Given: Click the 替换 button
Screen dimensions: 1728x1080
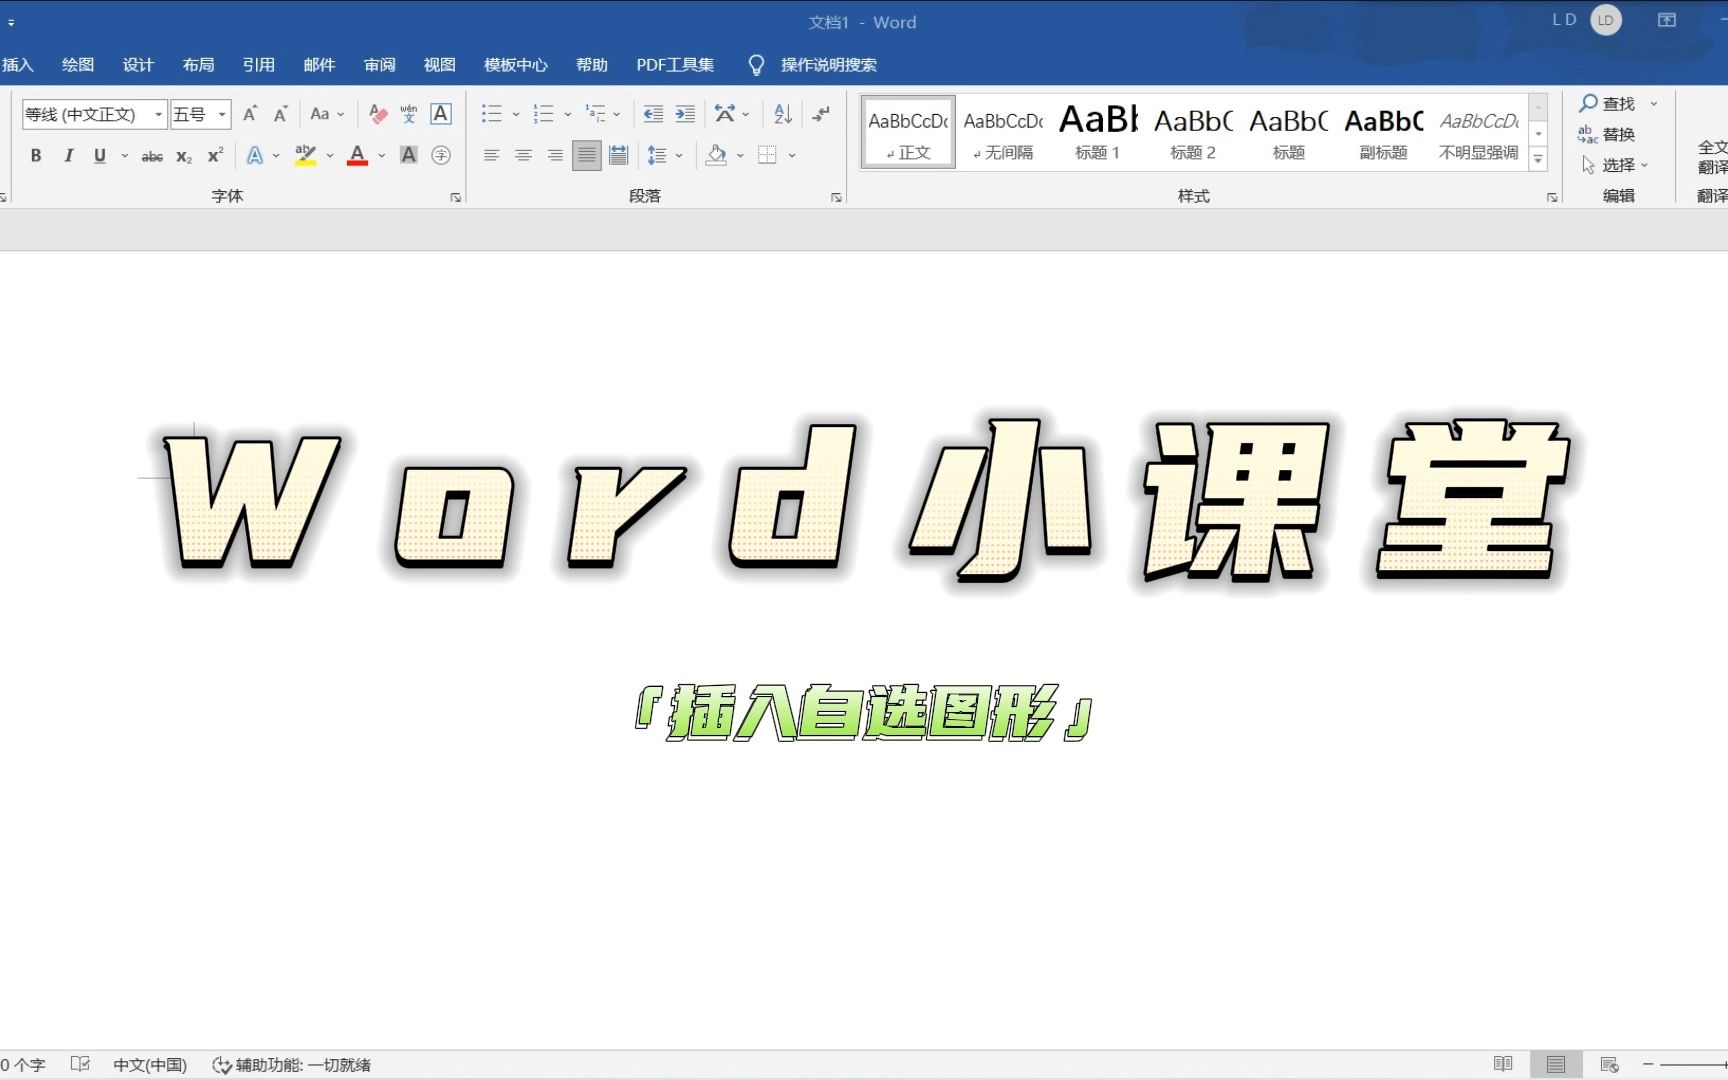Looking at the screenshot, I should (1606, 134).
